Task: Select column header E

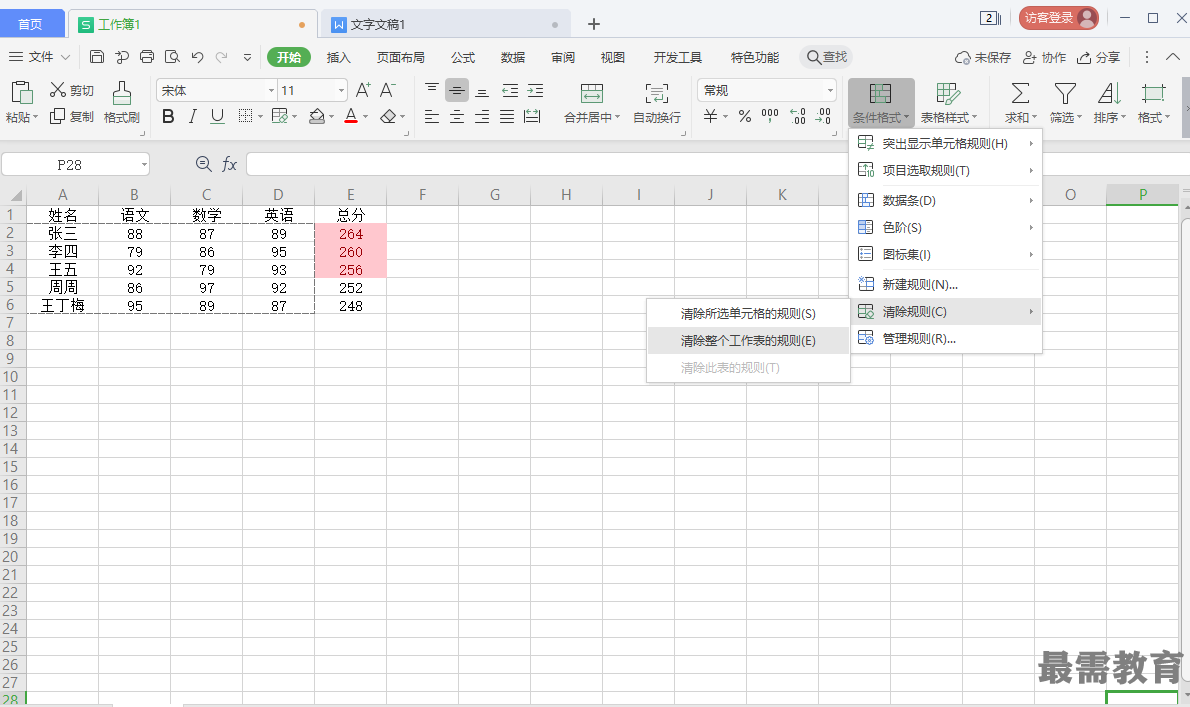Action: [351, 195]
